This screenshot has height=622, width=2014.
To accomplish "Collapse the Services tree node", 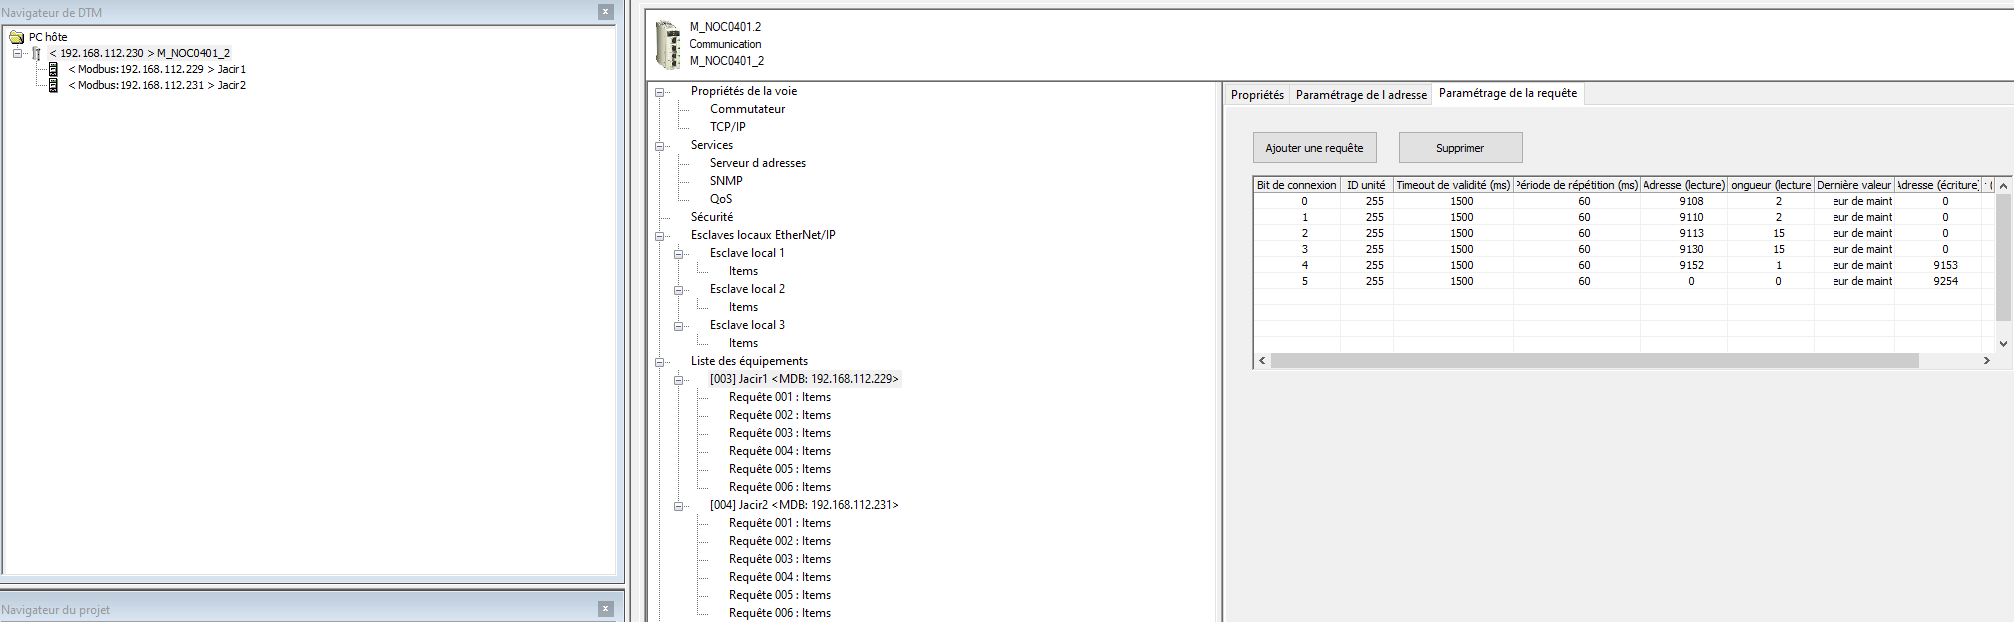I will click(660, 146).
